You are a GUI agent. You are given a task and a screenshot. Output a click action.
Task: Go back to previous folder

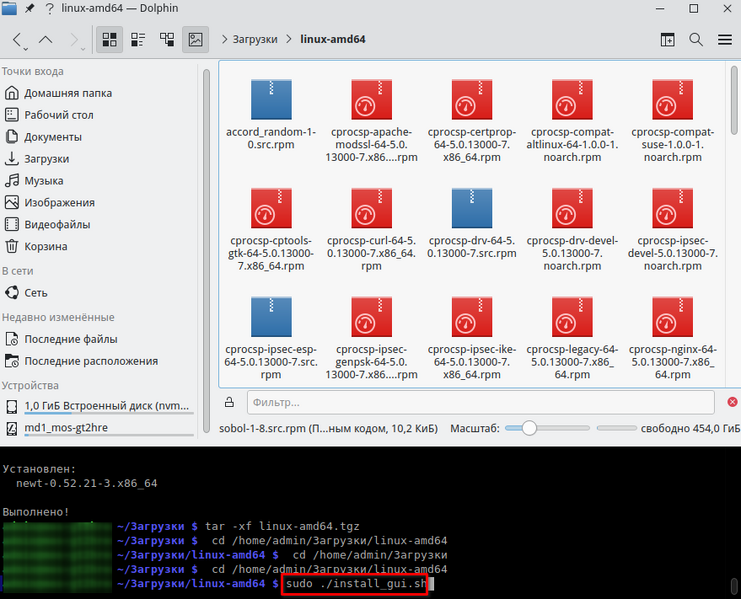19,40
